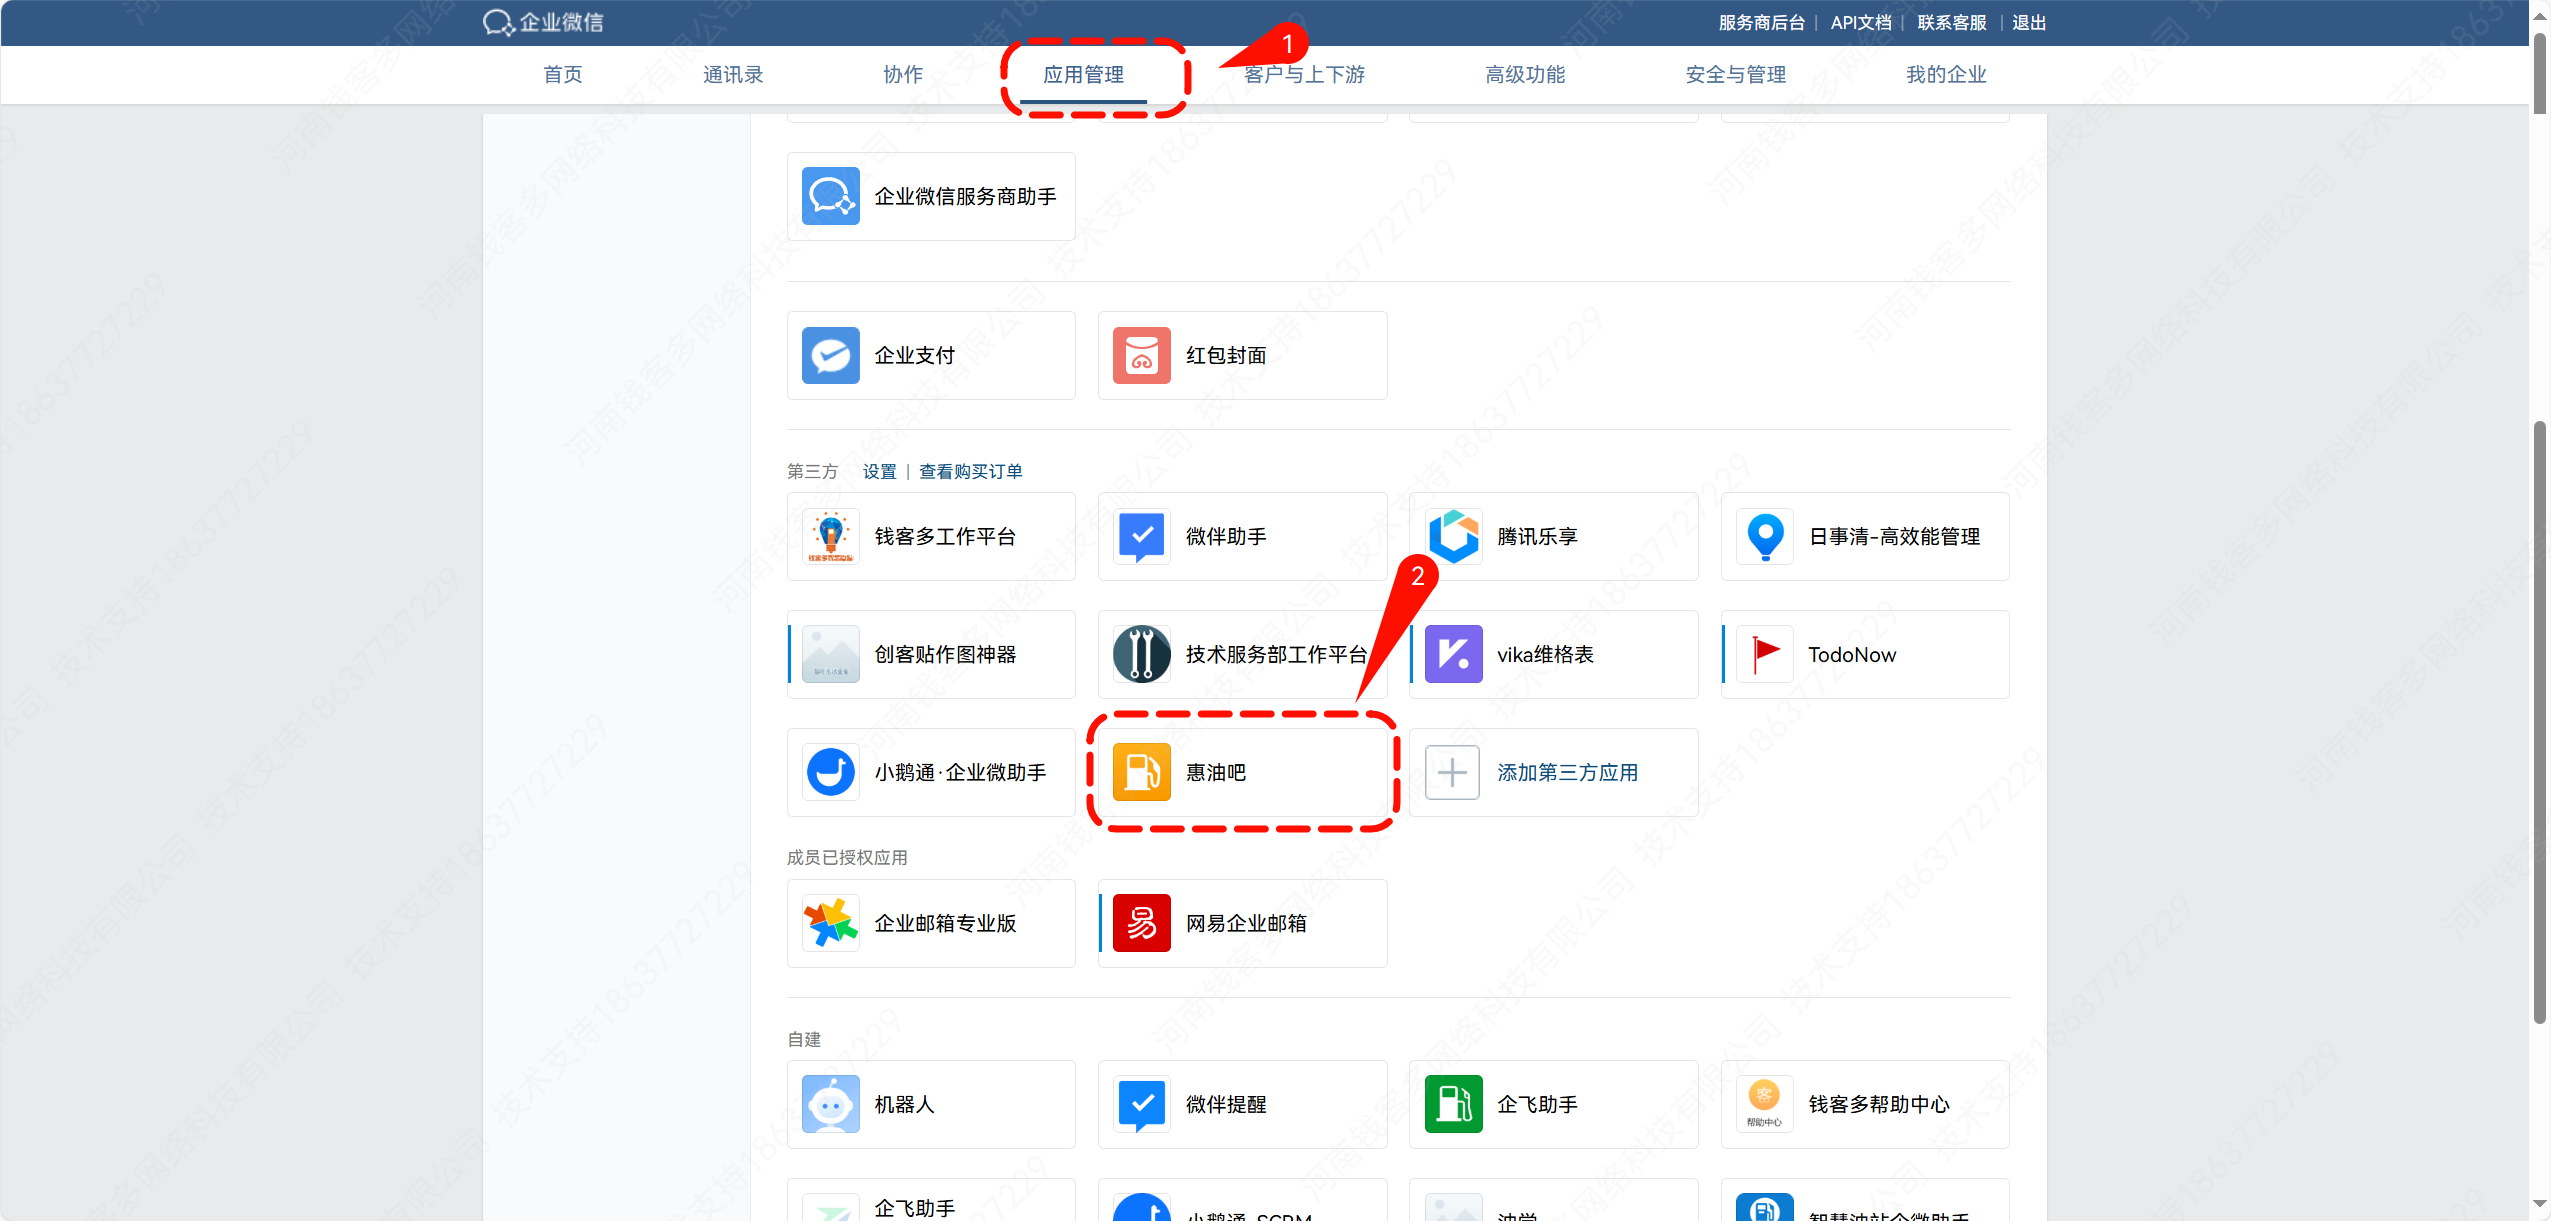Click 技术服务部工作平台 wrench icon
The height and width of the screenshot is (1221, 2551).
click(1141, 654)
